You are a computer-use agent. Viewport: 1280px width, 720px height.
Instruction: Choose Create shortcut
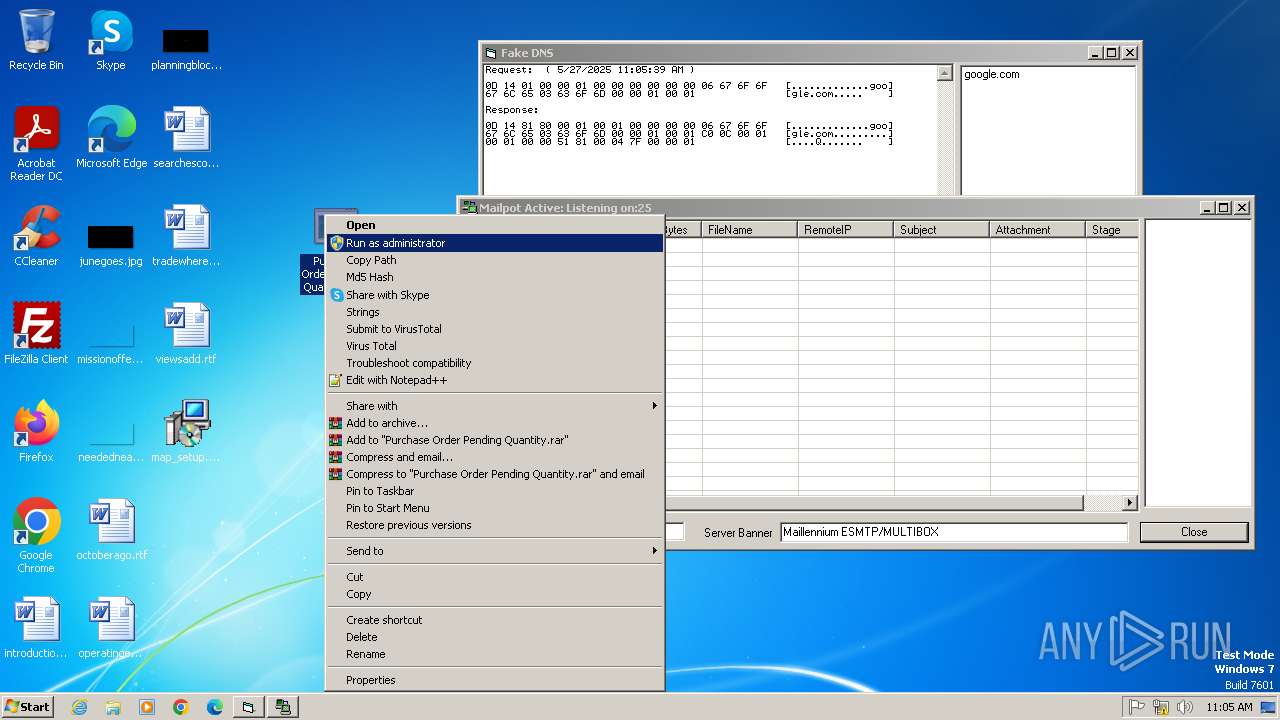click(x=494, y=620)
